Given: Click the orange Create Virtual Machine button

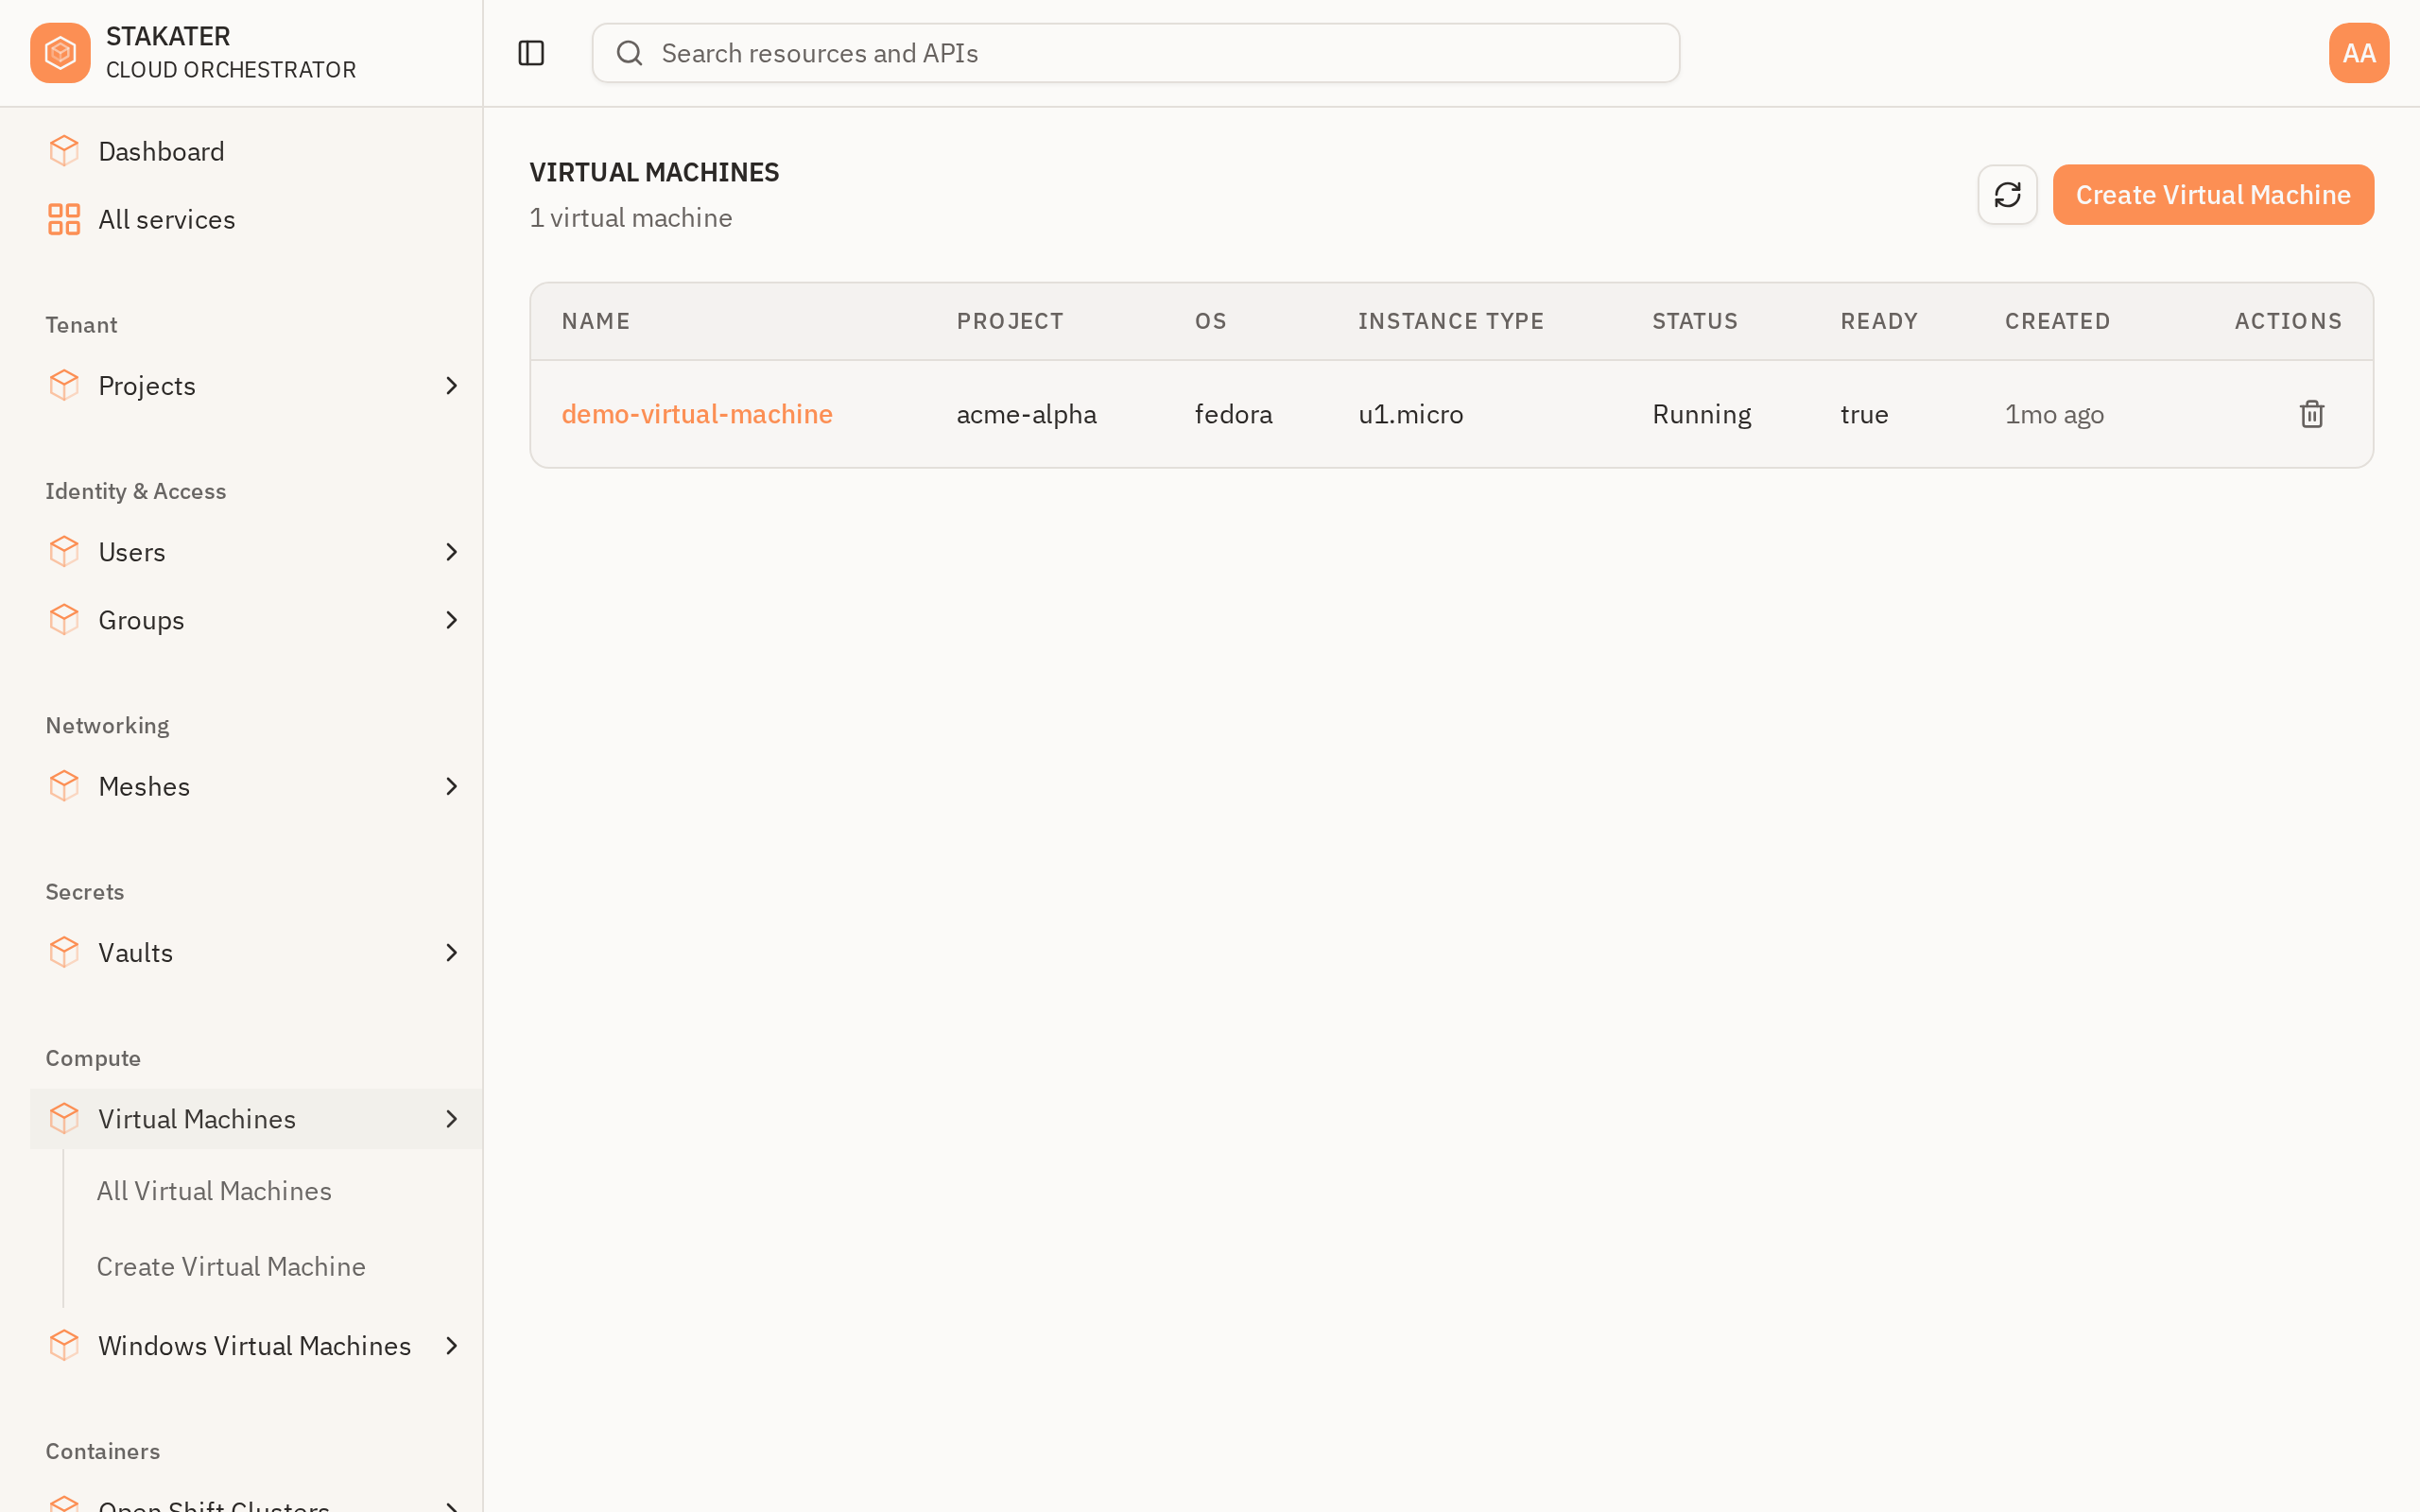Looking at the screenshot, I should 2213,195.
